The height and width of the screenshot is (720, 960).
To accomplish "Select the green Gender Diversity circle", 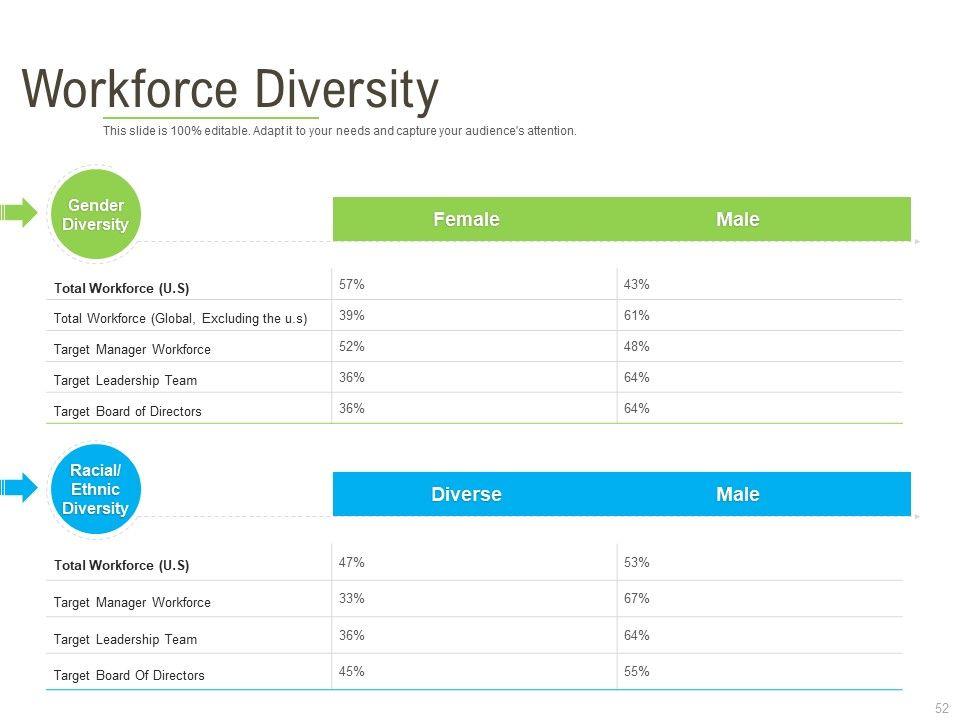I will [x=95, y=214].
